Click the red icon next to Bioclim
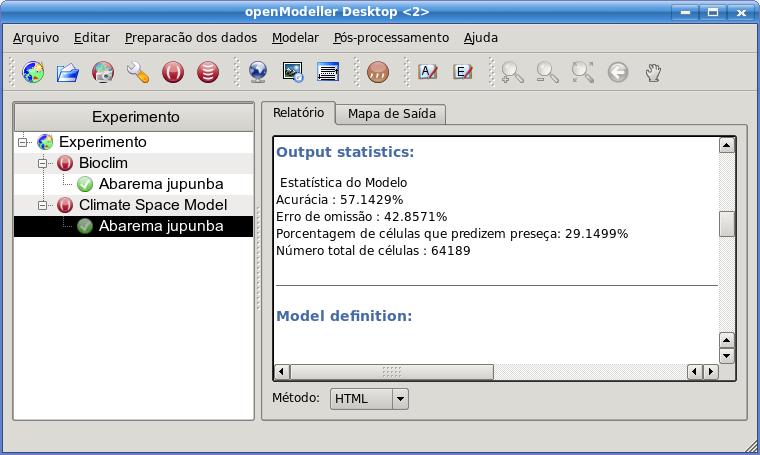 click(65, 163)
